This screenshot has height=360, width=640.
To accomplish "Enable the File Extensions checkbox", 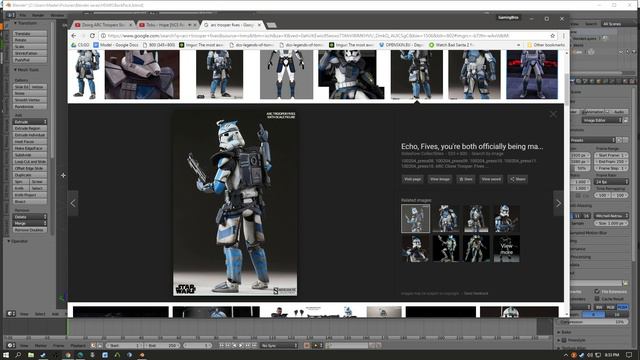I will click(x=597, y=291).
